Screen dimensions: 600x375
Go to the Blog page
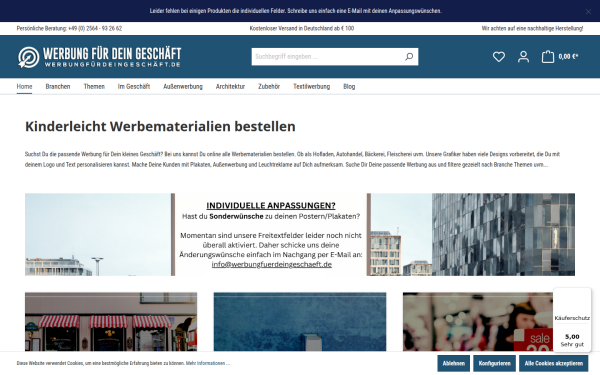pyautogui.click(x=349, y=86)
